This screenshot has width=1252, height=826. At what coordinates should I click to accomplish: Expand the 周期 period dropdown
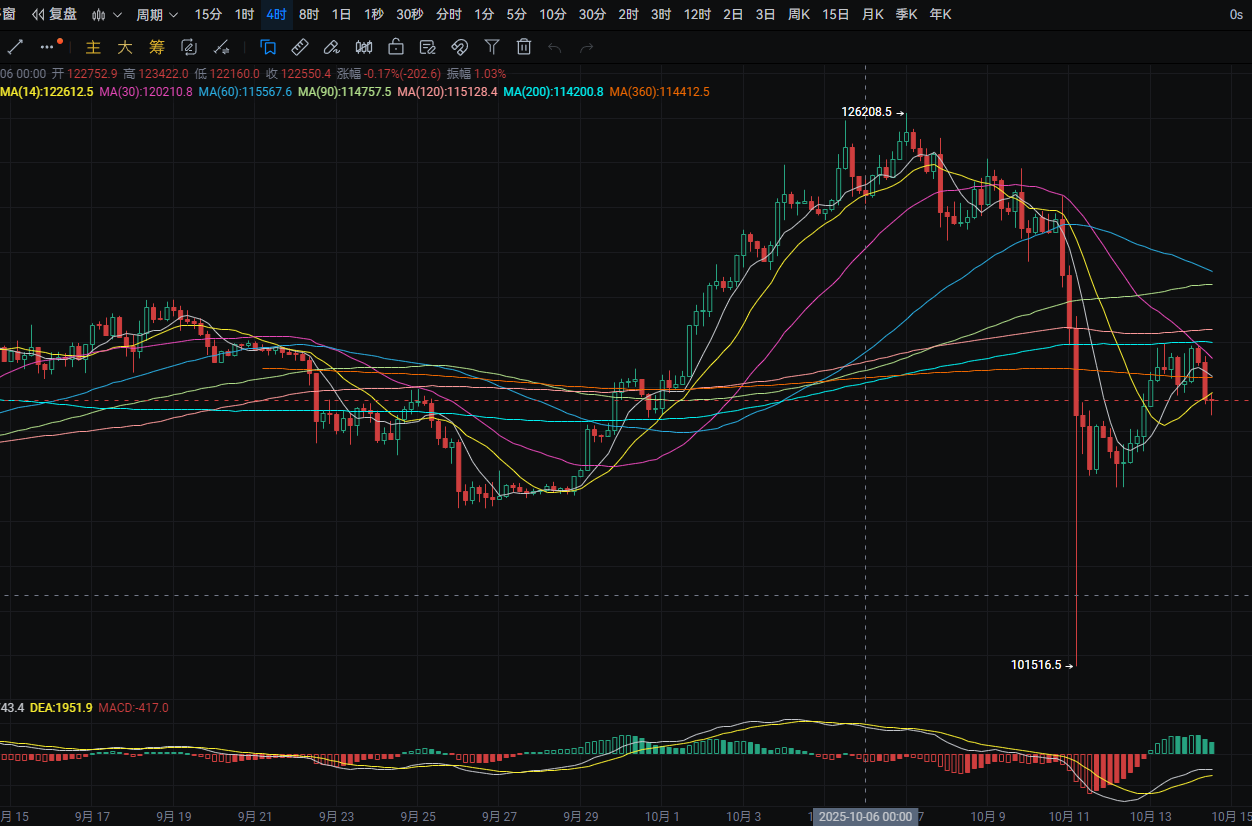[x=157, y=15]
